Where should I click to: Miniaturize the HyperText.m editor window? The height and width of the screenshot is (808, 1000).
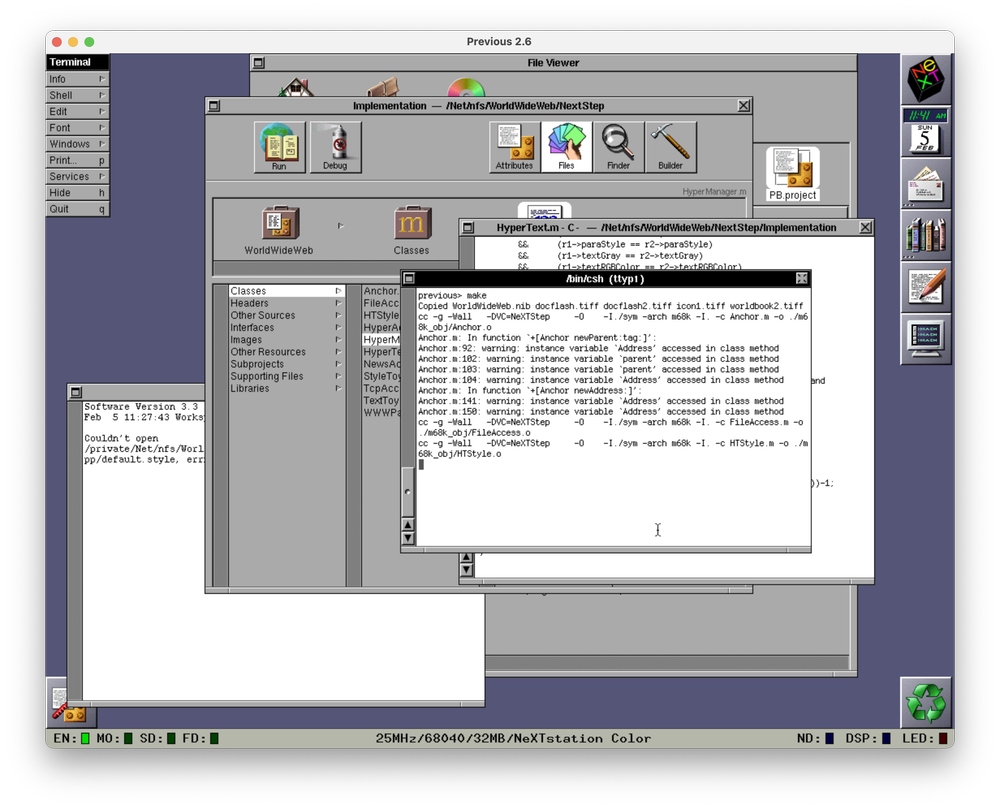tap(468, 228)
